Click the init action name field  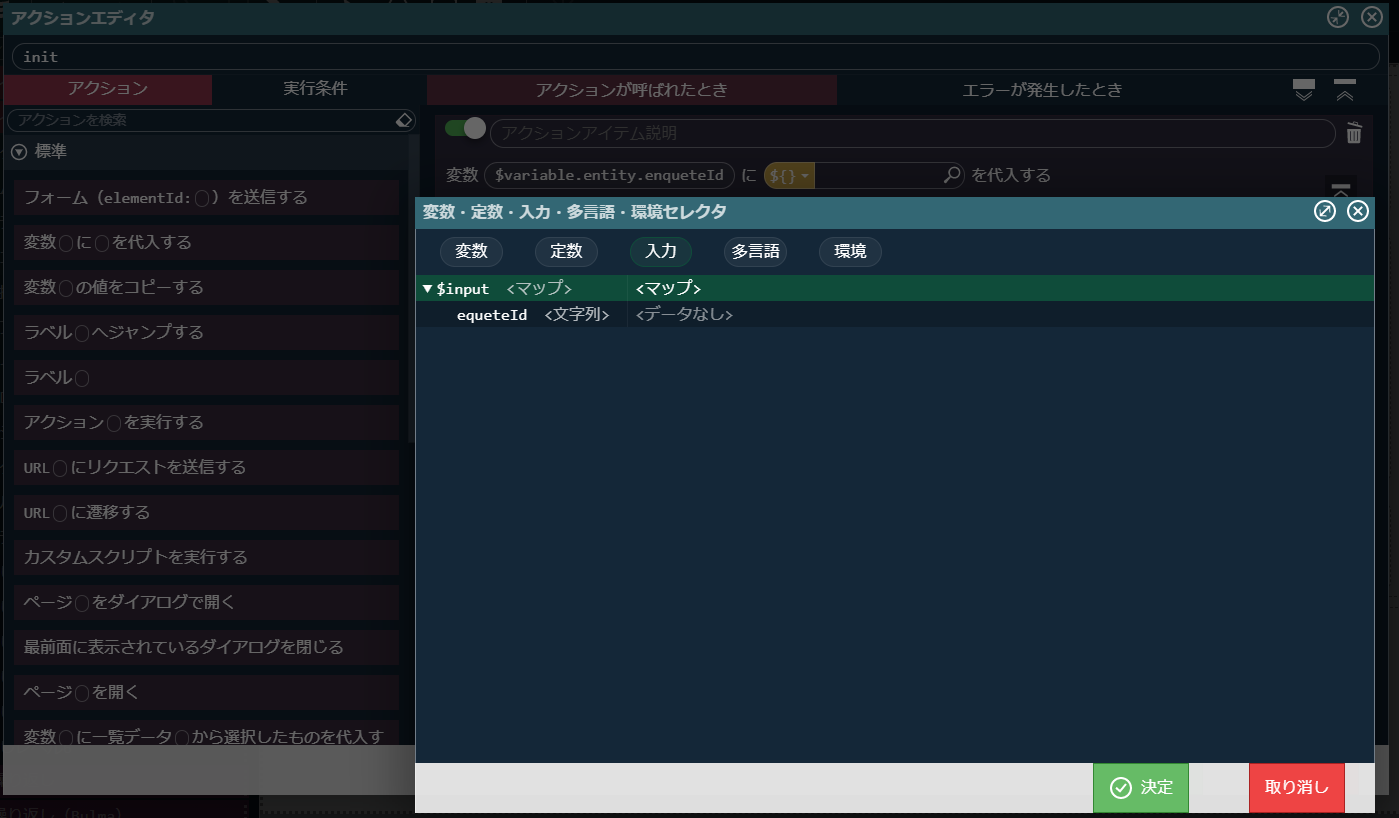[x=695, y=57]
